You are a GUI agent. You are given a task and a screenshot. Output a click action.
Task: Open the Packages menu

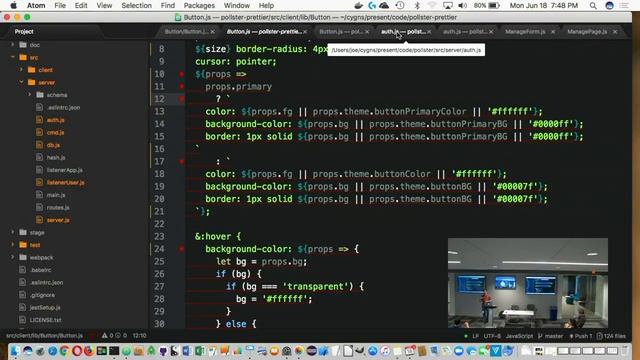[199, 5]
